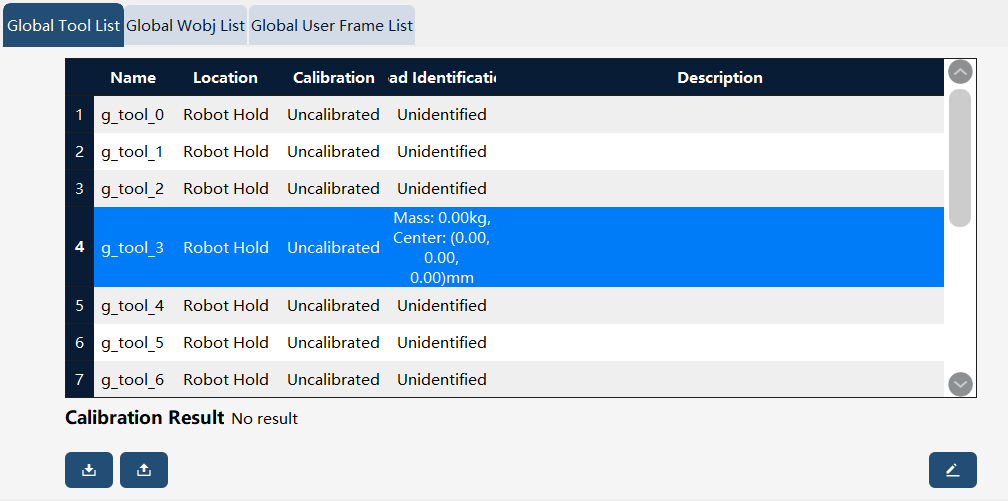Screen dimensions: 1008x501
Task: Click the scroll down arrow of the tool table
Action: tap(960, 384)
